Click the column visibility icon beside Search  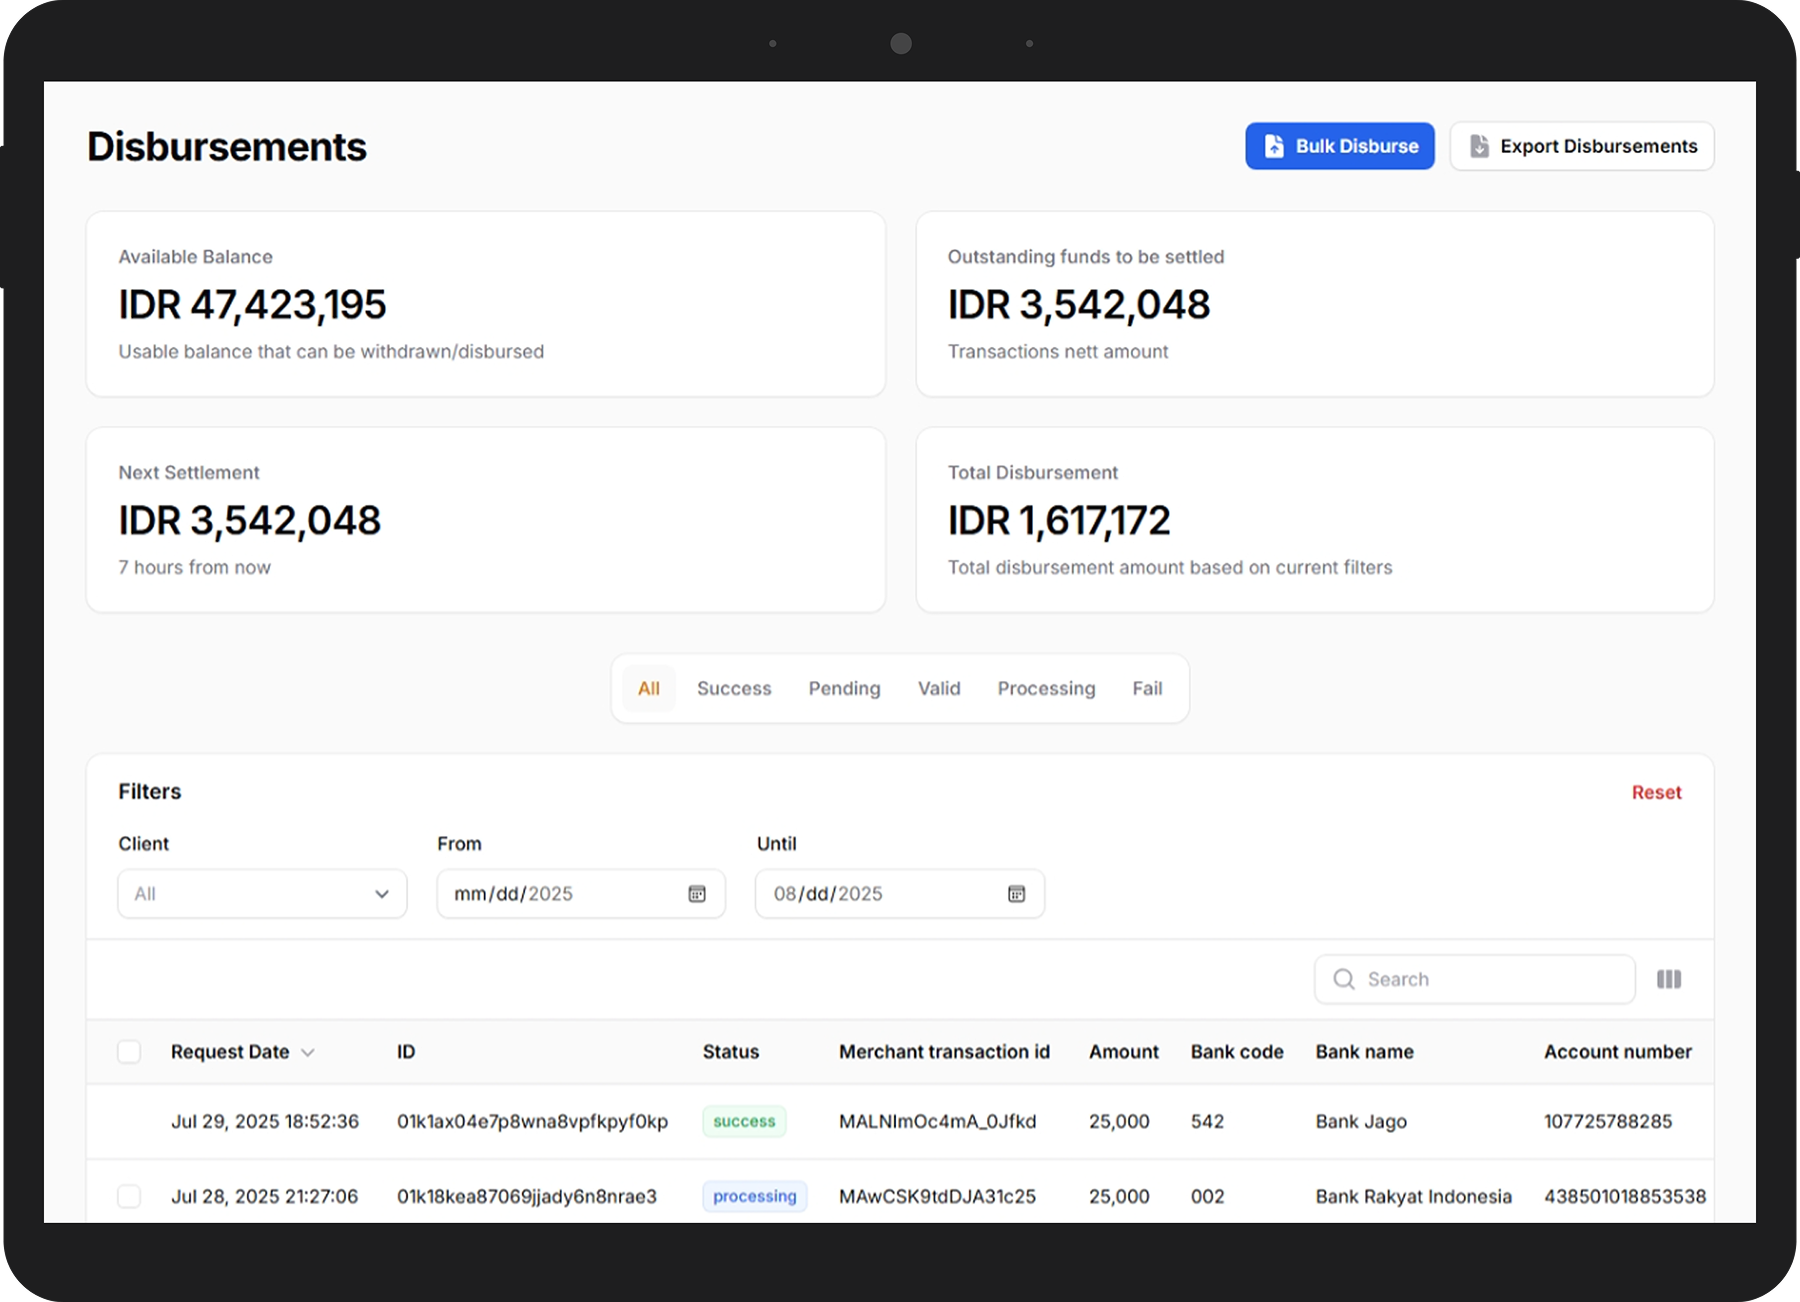[1668, 979]
